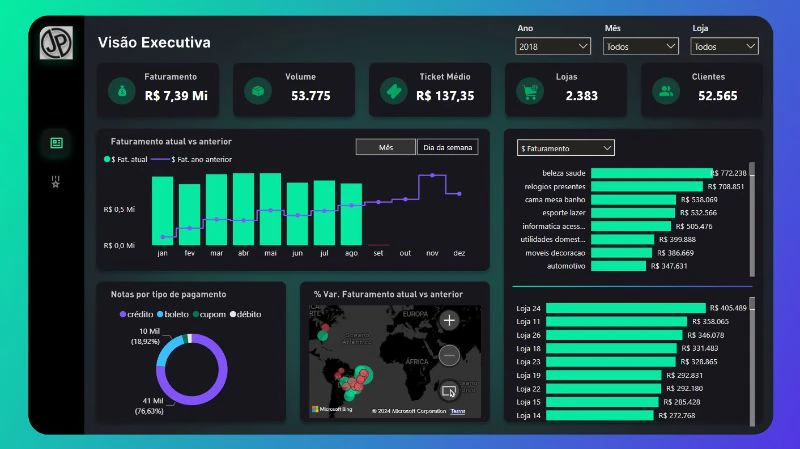The height and width of the screenshot is (449, 800).
Task: Open the ranking medal icon in sidebar
Action: (56, 182)
